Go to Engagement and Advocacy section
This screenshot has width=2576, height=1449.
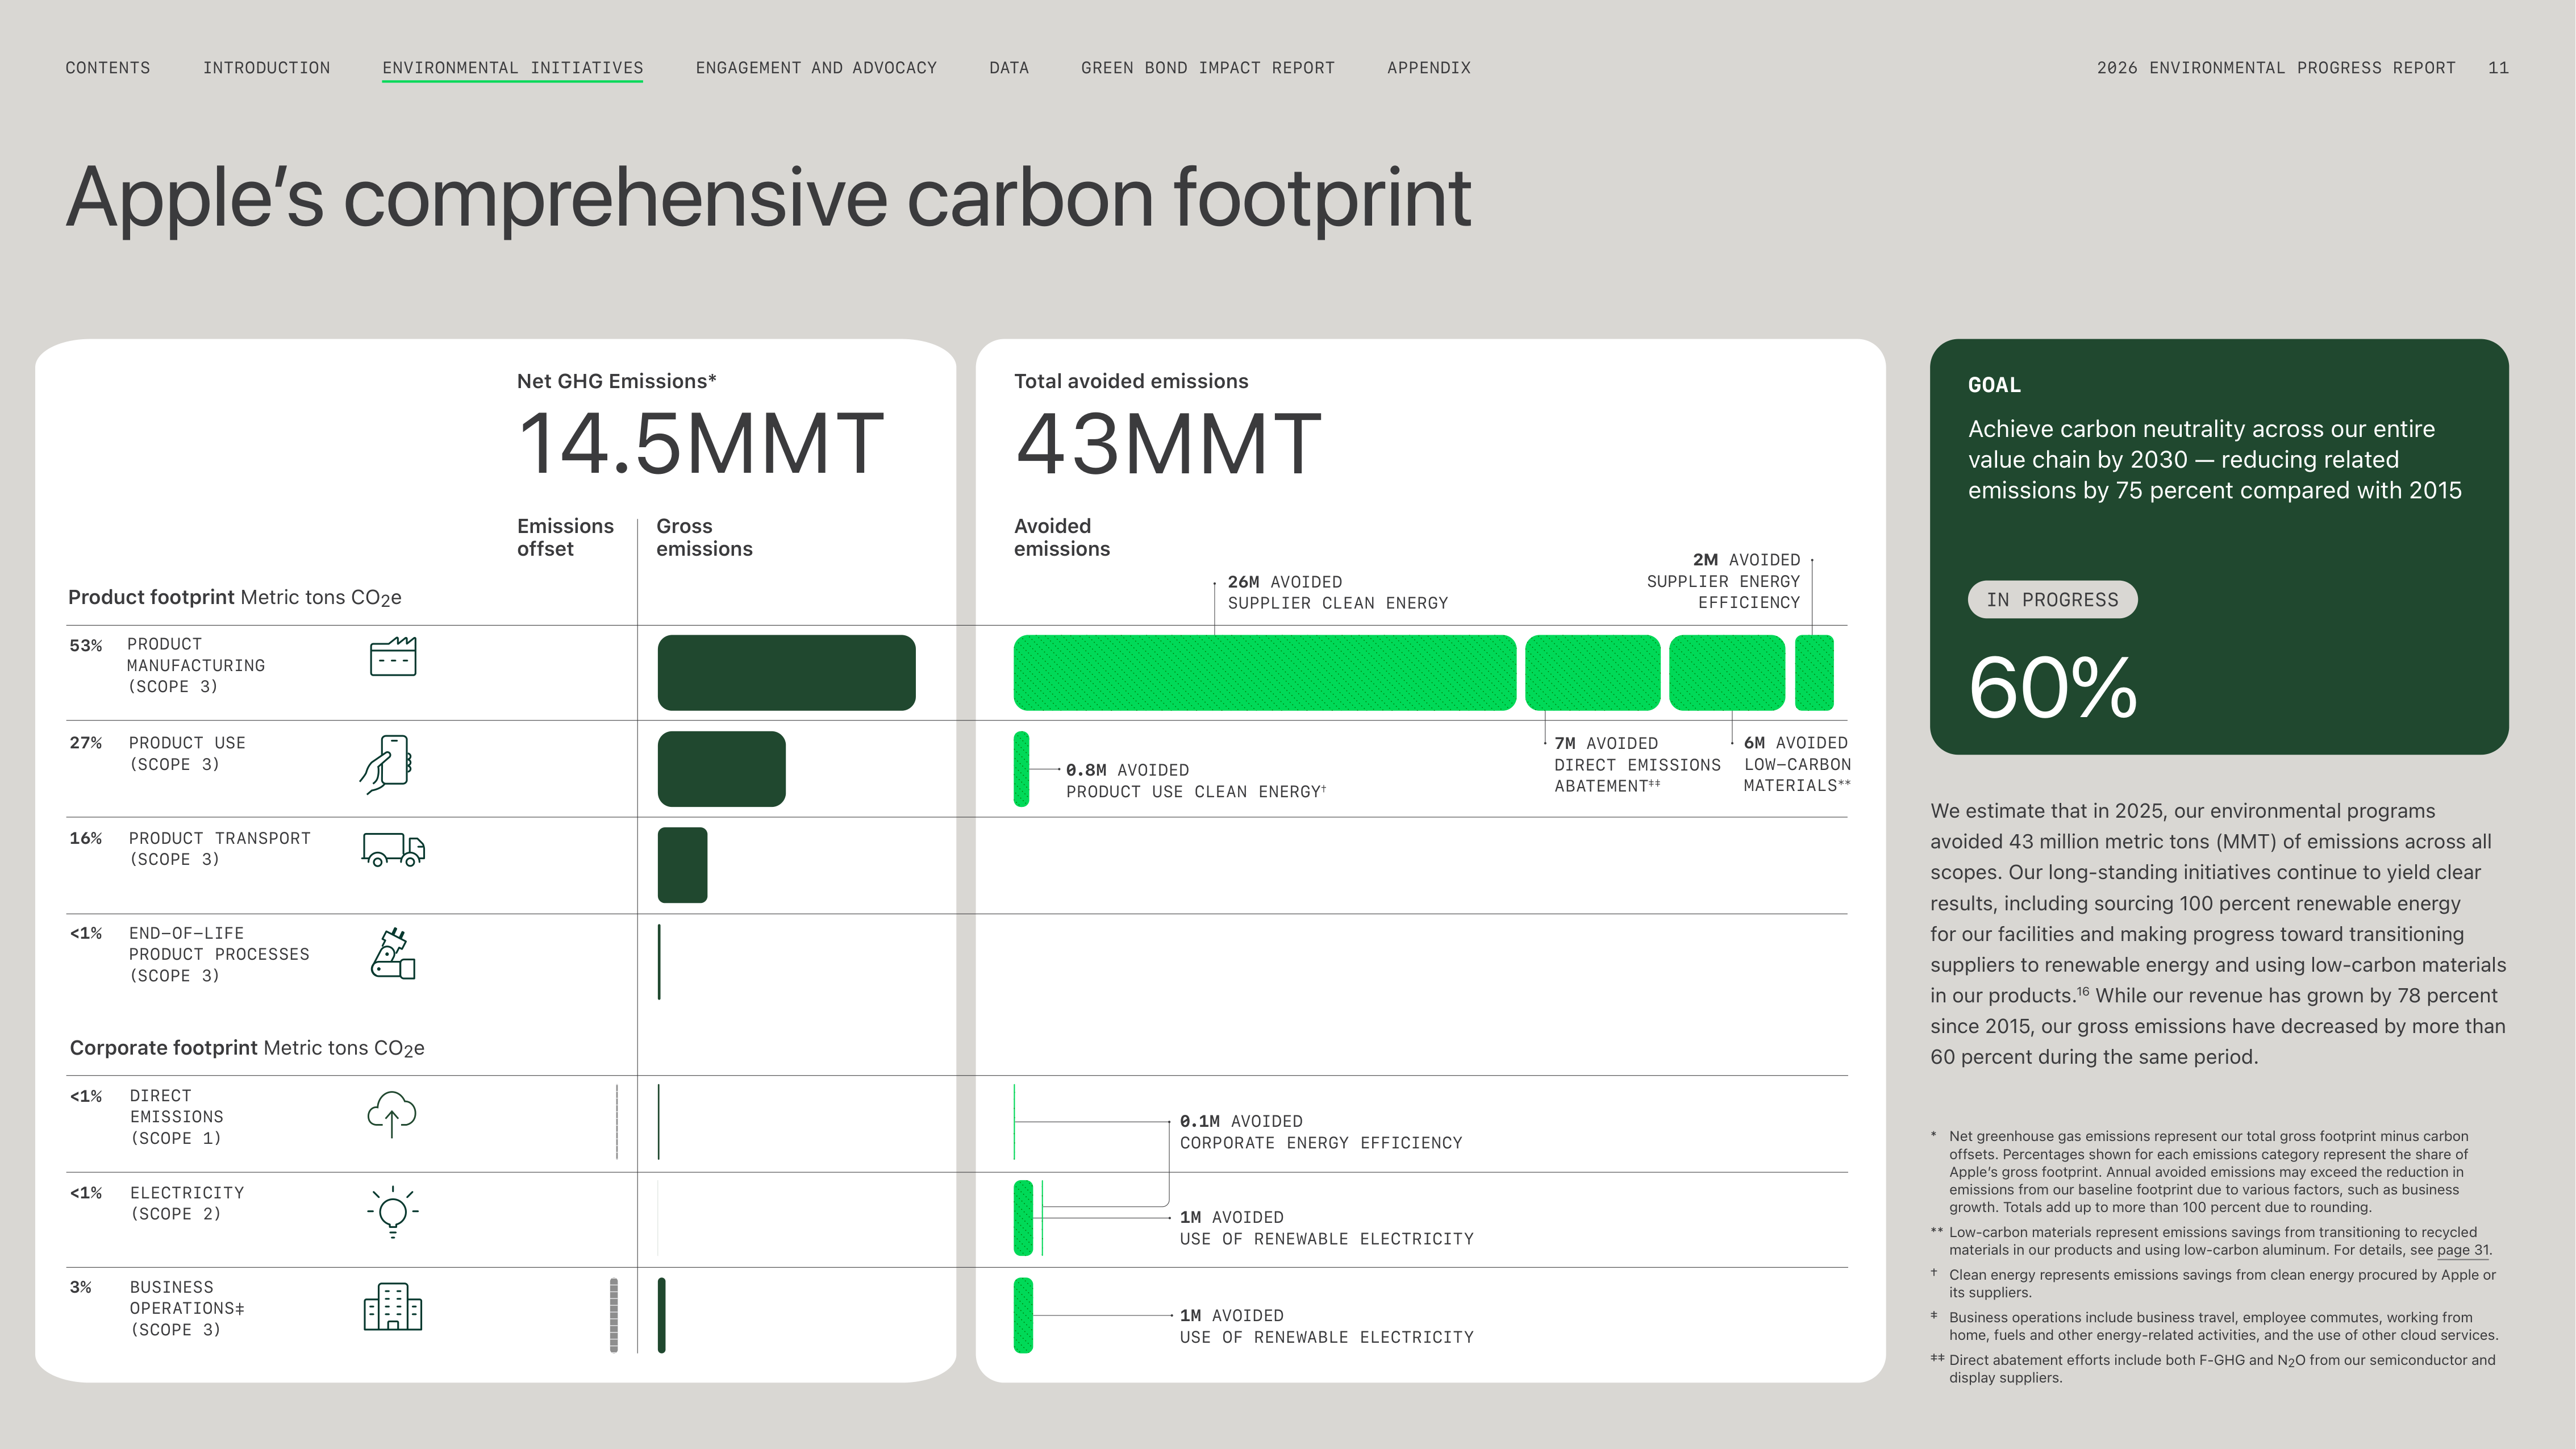[x=816, y=68]
